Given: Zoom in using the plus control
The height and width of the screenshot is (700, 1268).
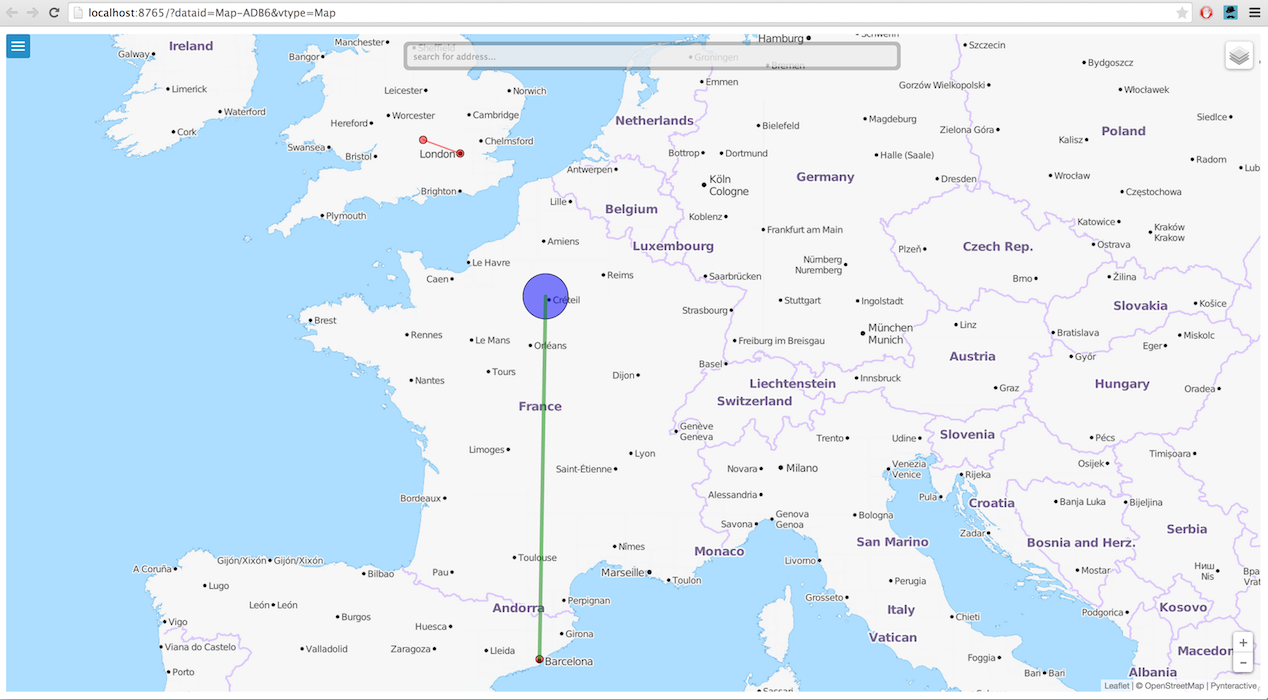Looking at the screenshot, I should [x=1243, y=643].
